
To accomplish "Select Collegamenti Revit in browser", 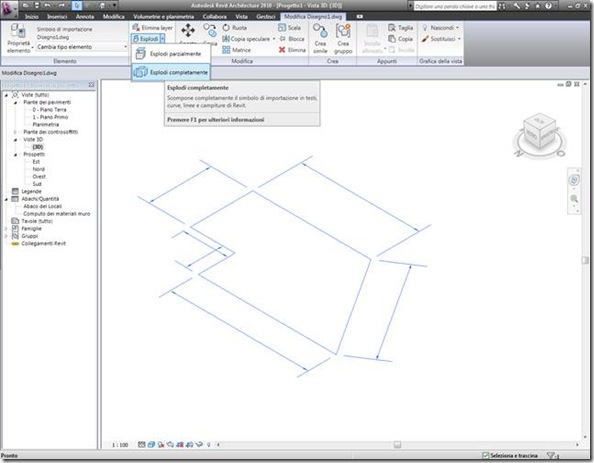I will [43, 243].
